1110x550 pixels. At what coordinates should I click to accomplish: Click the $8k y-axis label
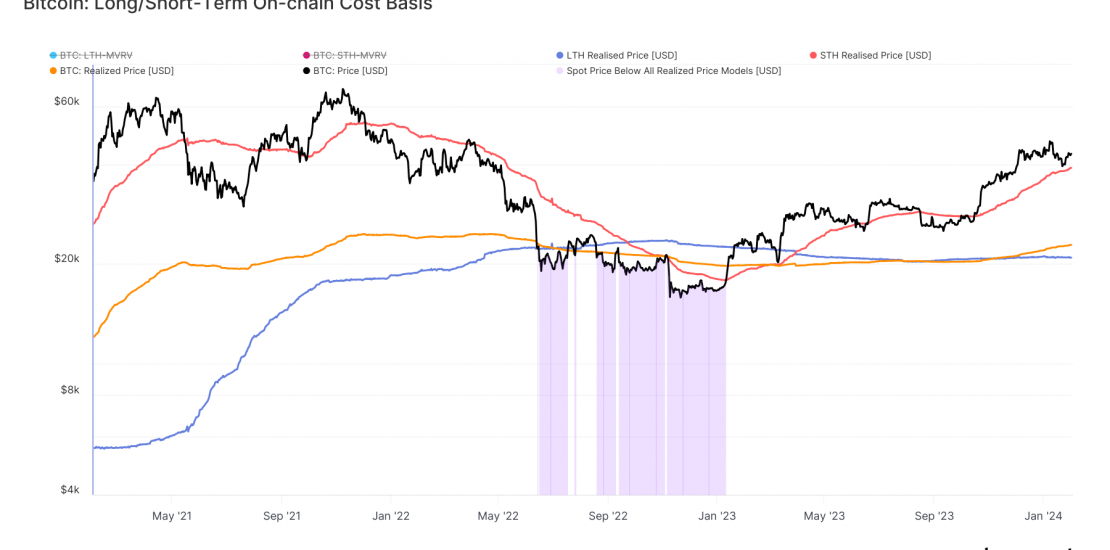[x=70, y=390]
